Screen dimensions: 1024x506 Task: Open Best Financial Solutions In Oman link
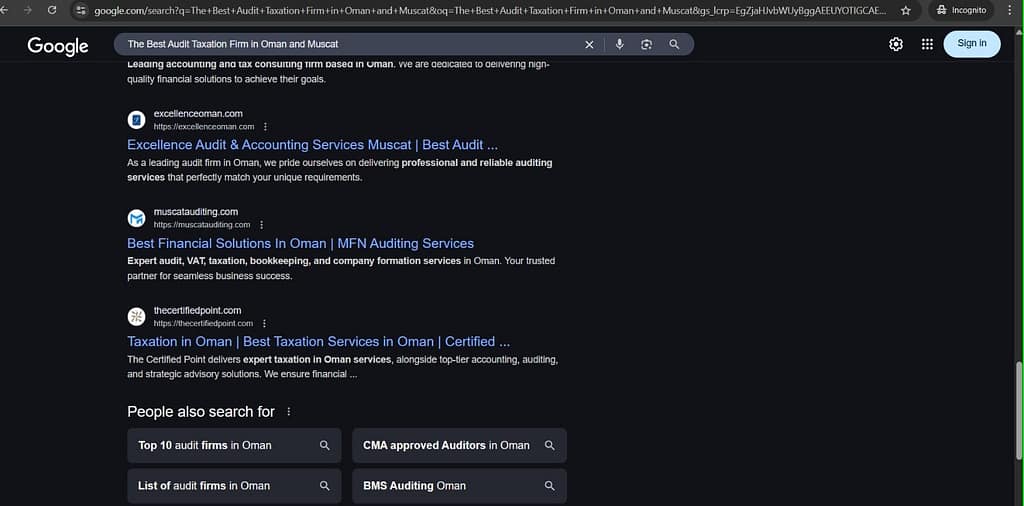300,244
